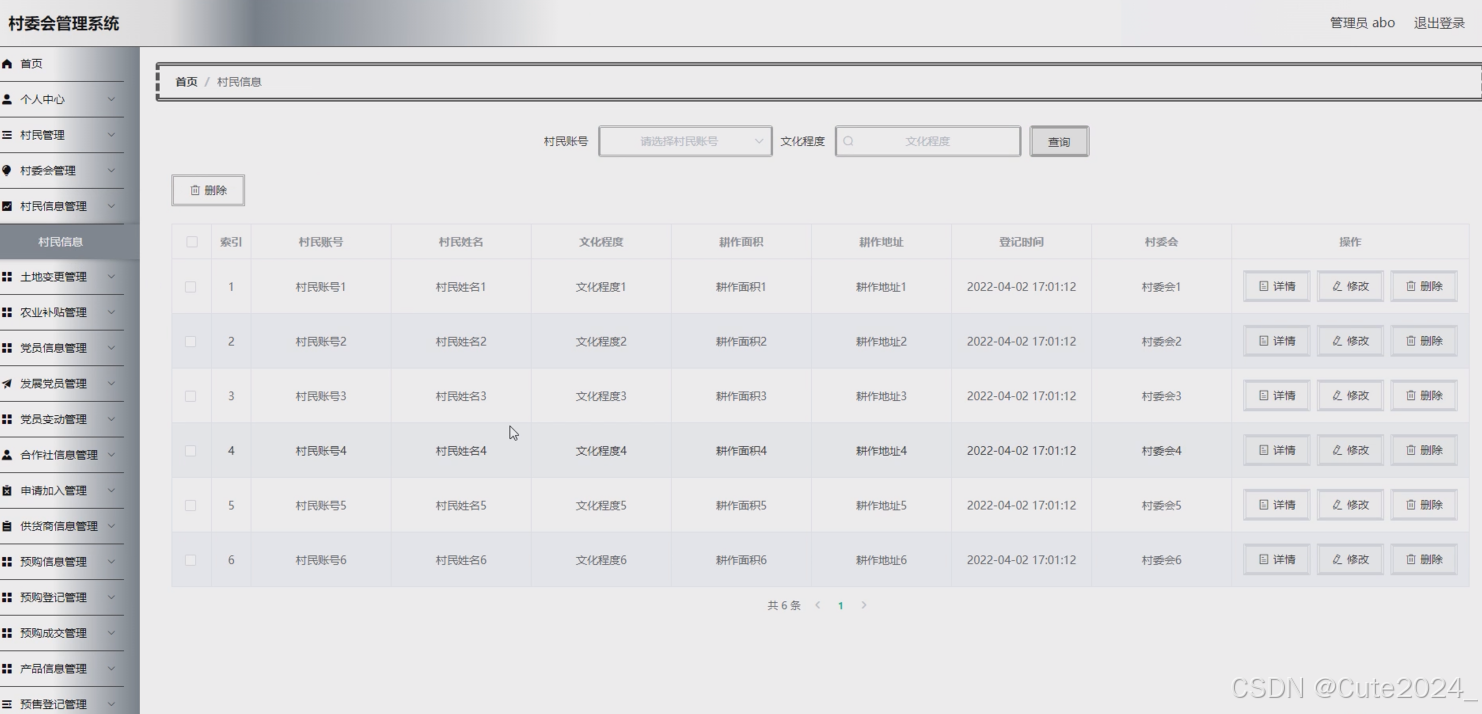Click the chart icon beside 村民信息管理
This screenshot has width=1482, height=714.
[7, 206]
